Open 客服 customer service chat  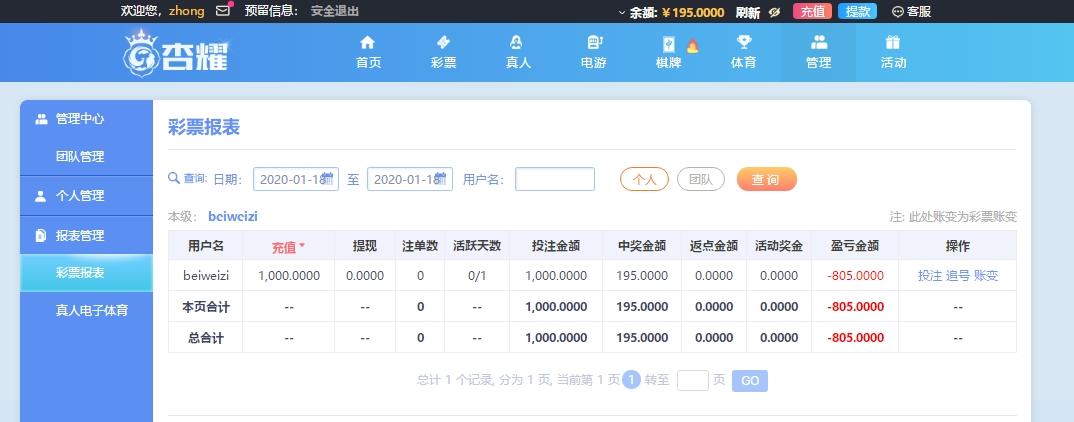[912, 12]
